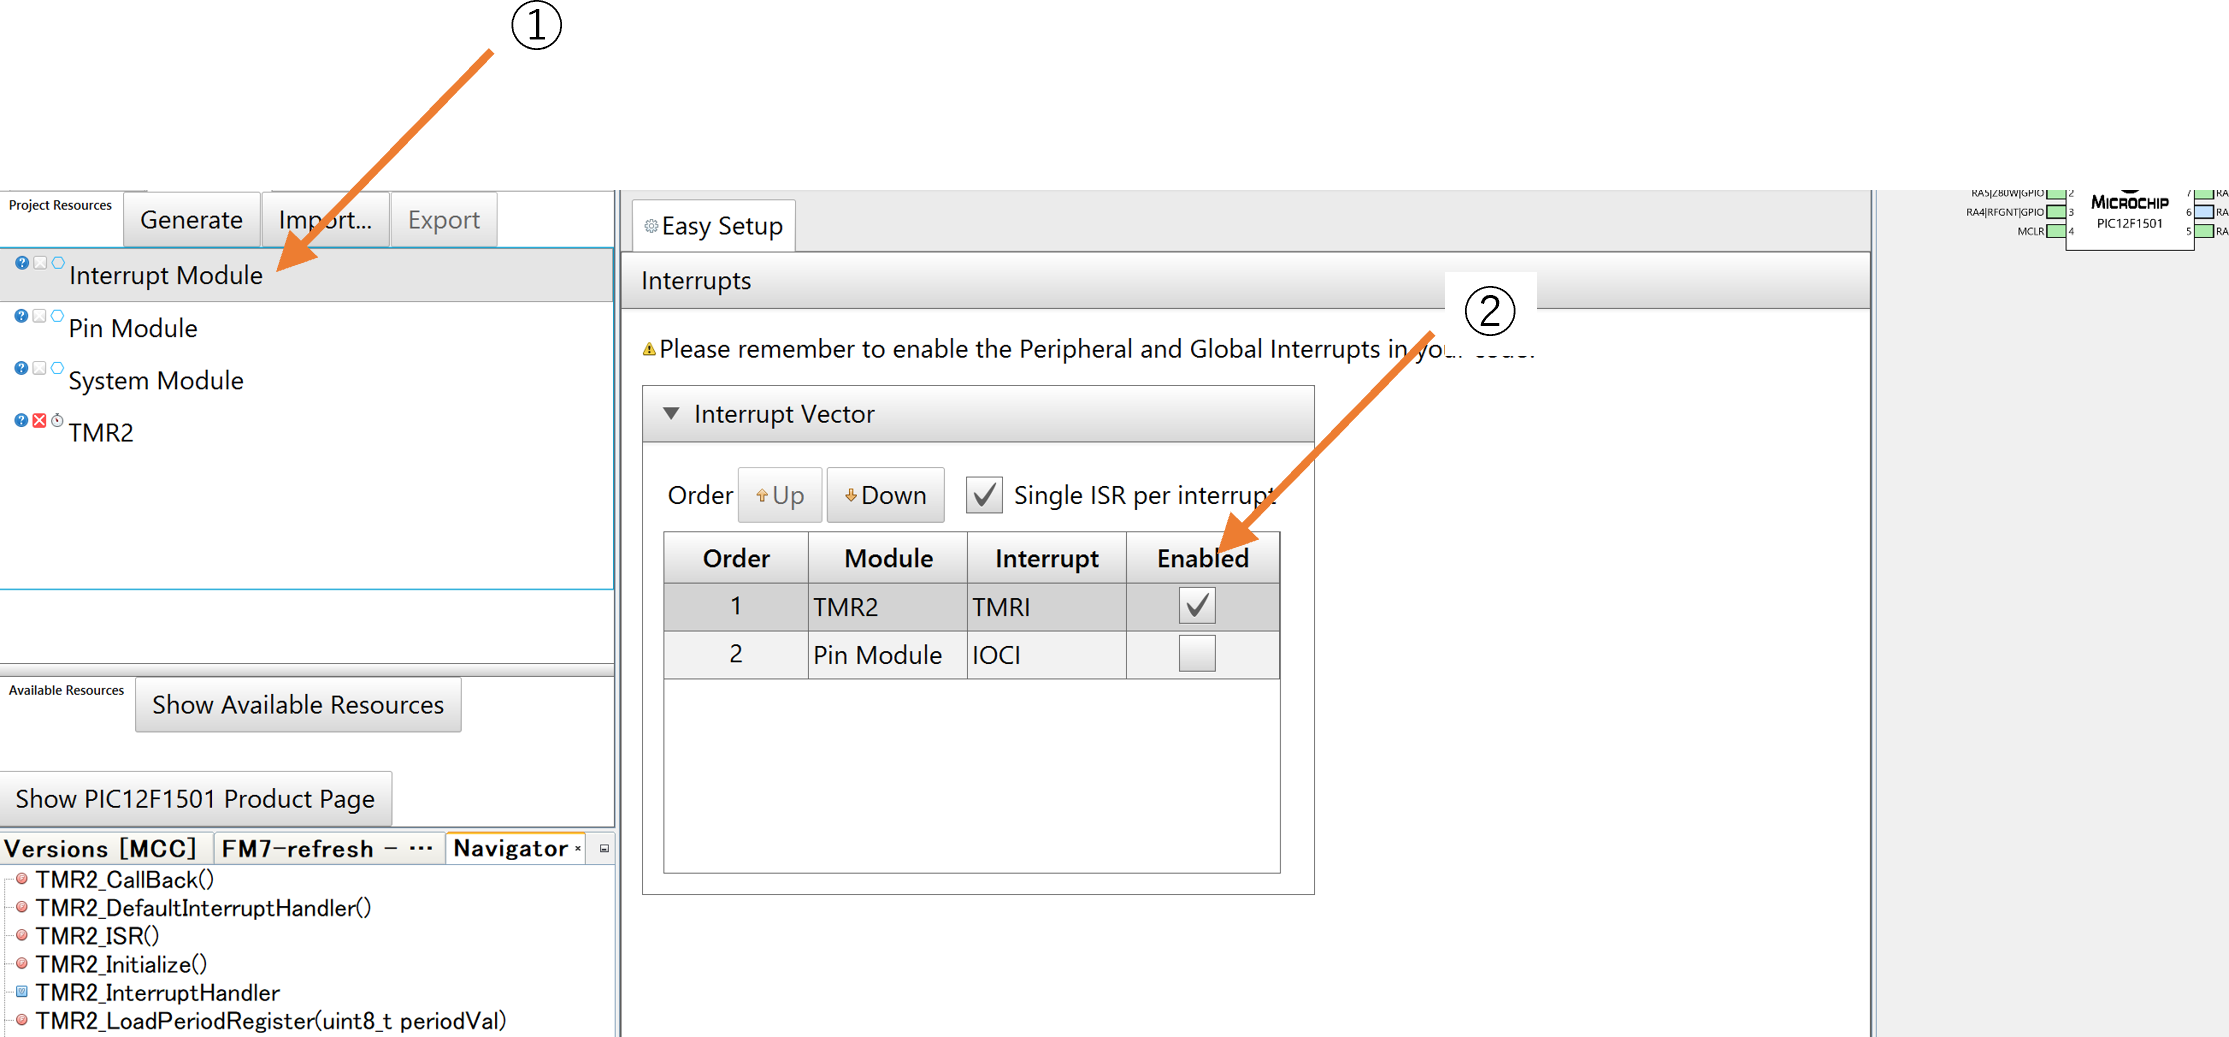This screenshot has width=2229, height=1037.
Task: Click the warning triangle icon in Interrupts
Action: 649,350
